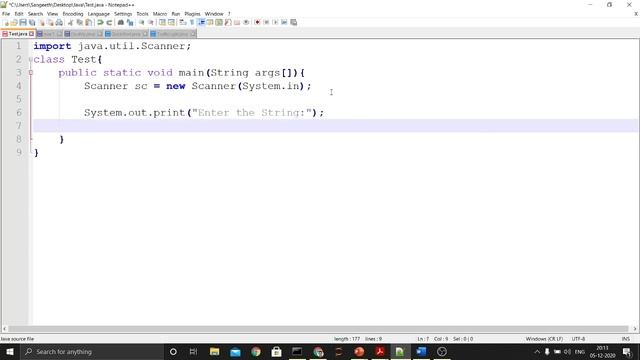Open the Edit menu
The height and width of the screenshot is (360, 640).
pos(19,14)
